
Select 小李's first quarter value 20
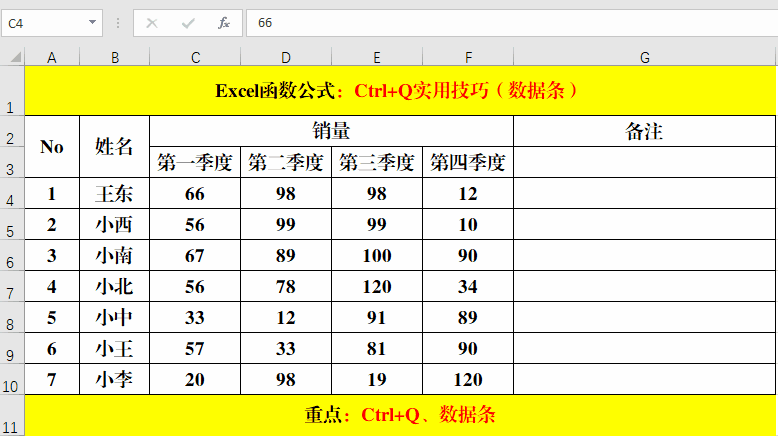(195, 379)
